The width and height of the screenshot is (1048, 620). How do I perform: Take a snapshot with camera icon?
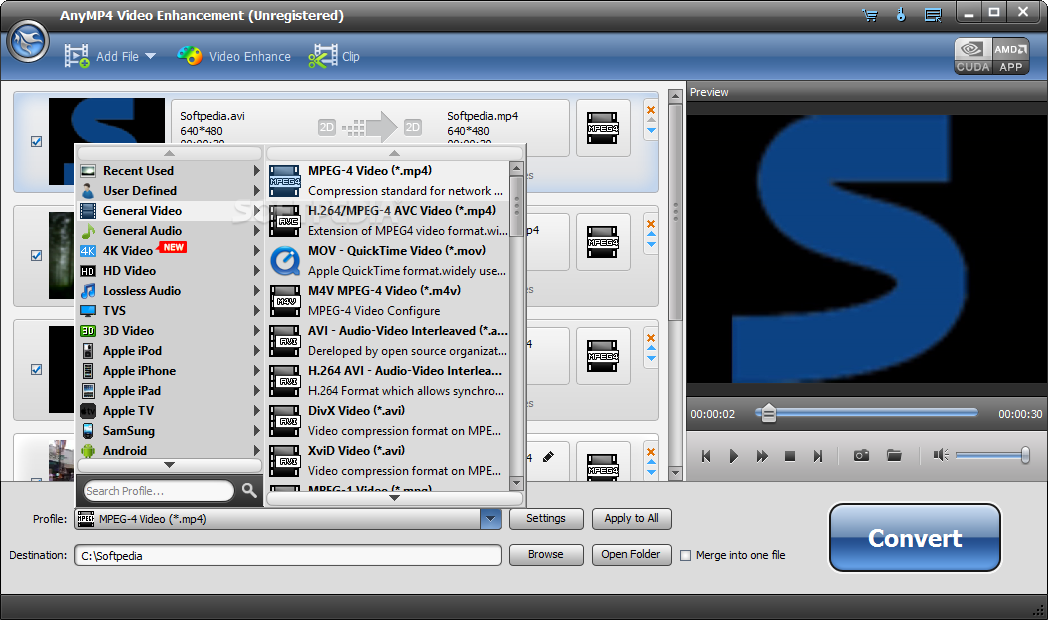(x=862, y=456)
